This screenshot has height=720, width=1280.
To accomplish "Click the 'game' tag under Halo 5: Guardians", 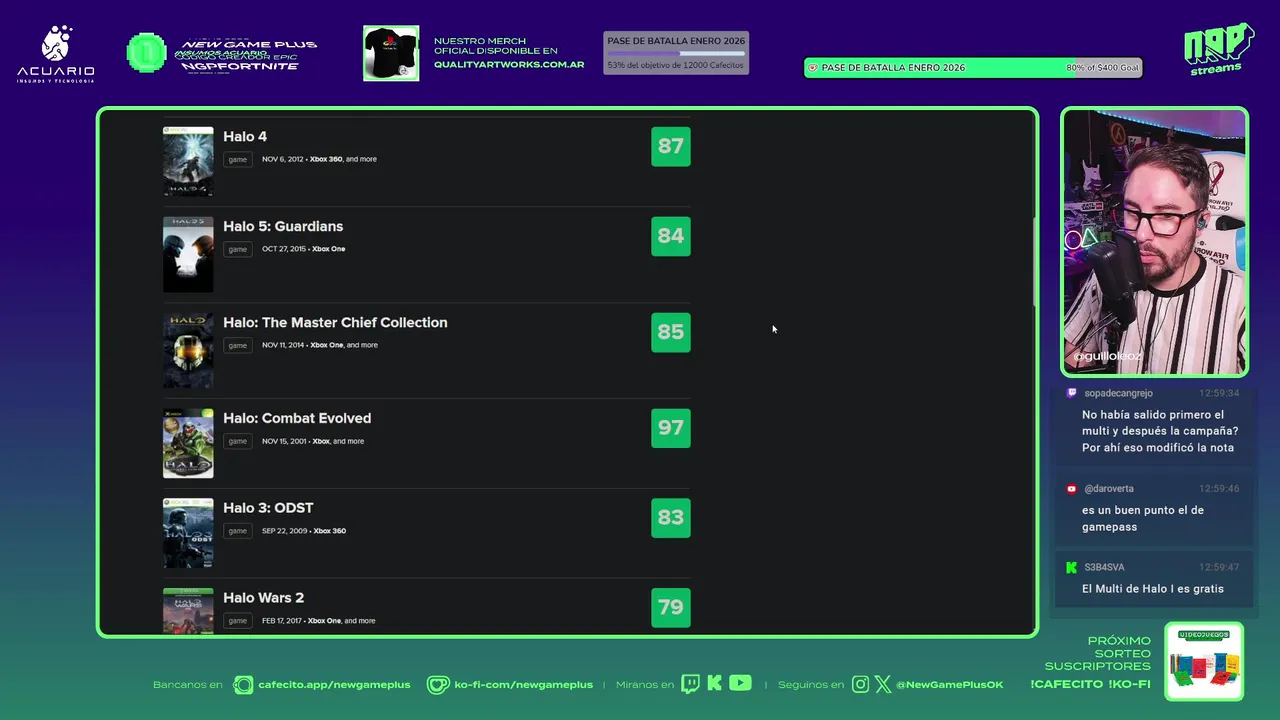I will pos(237,249).
